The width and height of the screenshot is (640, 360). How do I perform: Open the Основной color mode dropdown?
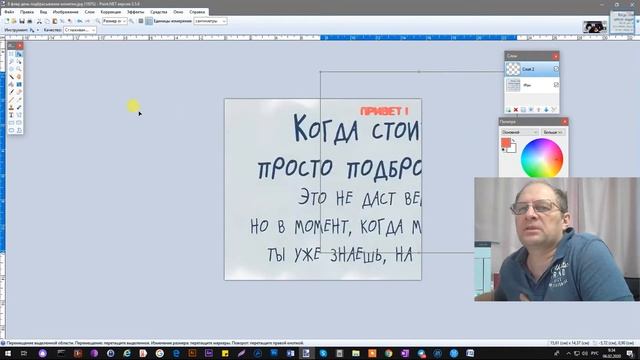click(x=520, y=132)
